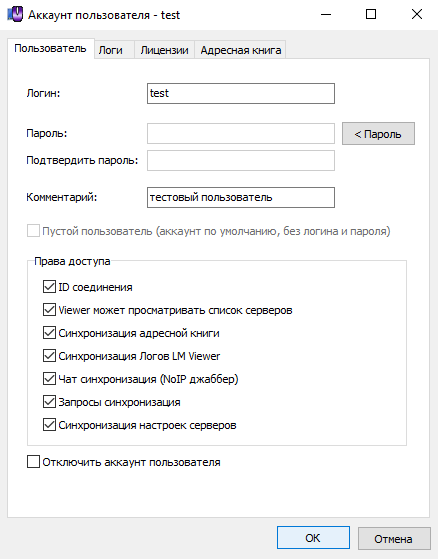Toggle Чат синхронизация (NoIP джаббер)

49,379
